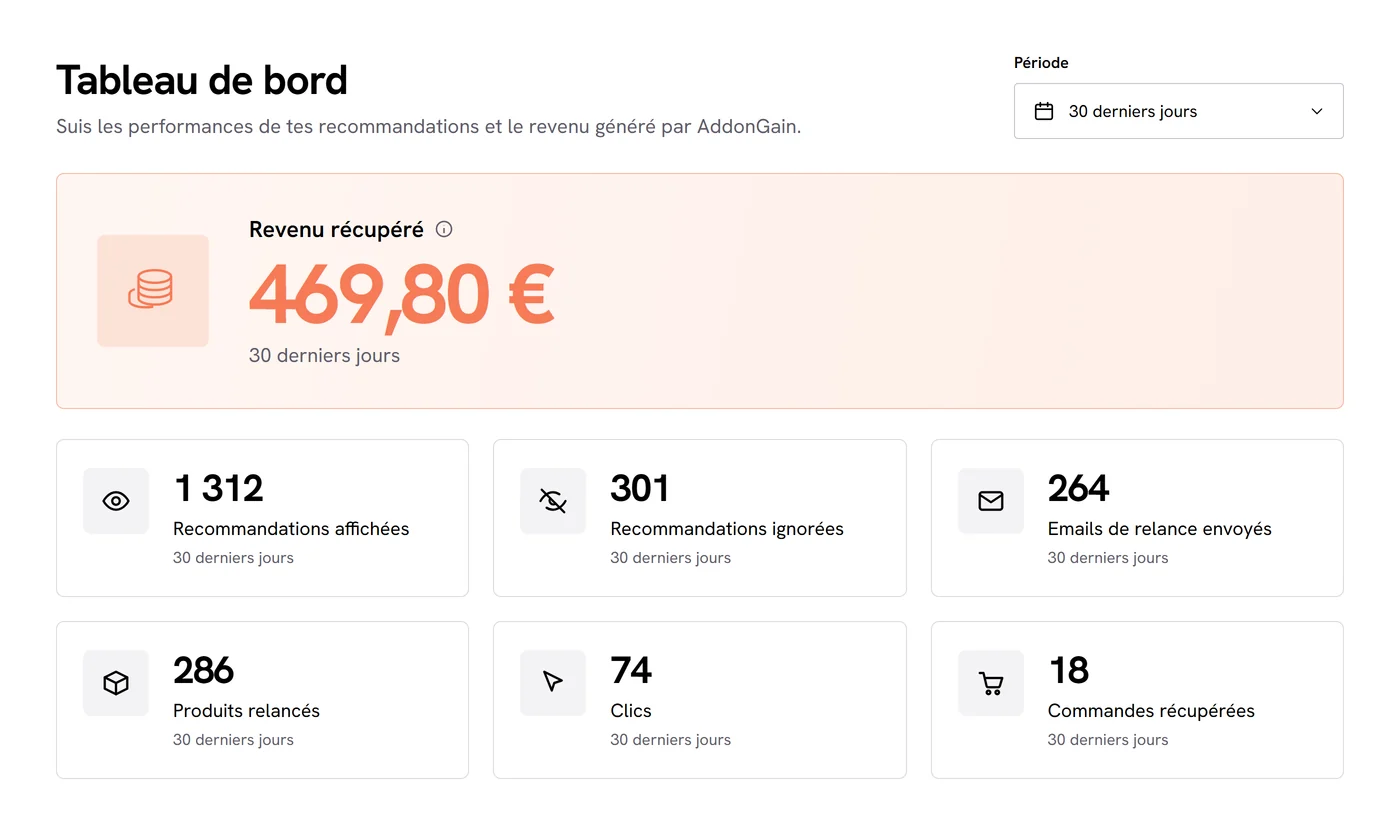Click the box icon for Produits relancés

[x=116, y=683]
